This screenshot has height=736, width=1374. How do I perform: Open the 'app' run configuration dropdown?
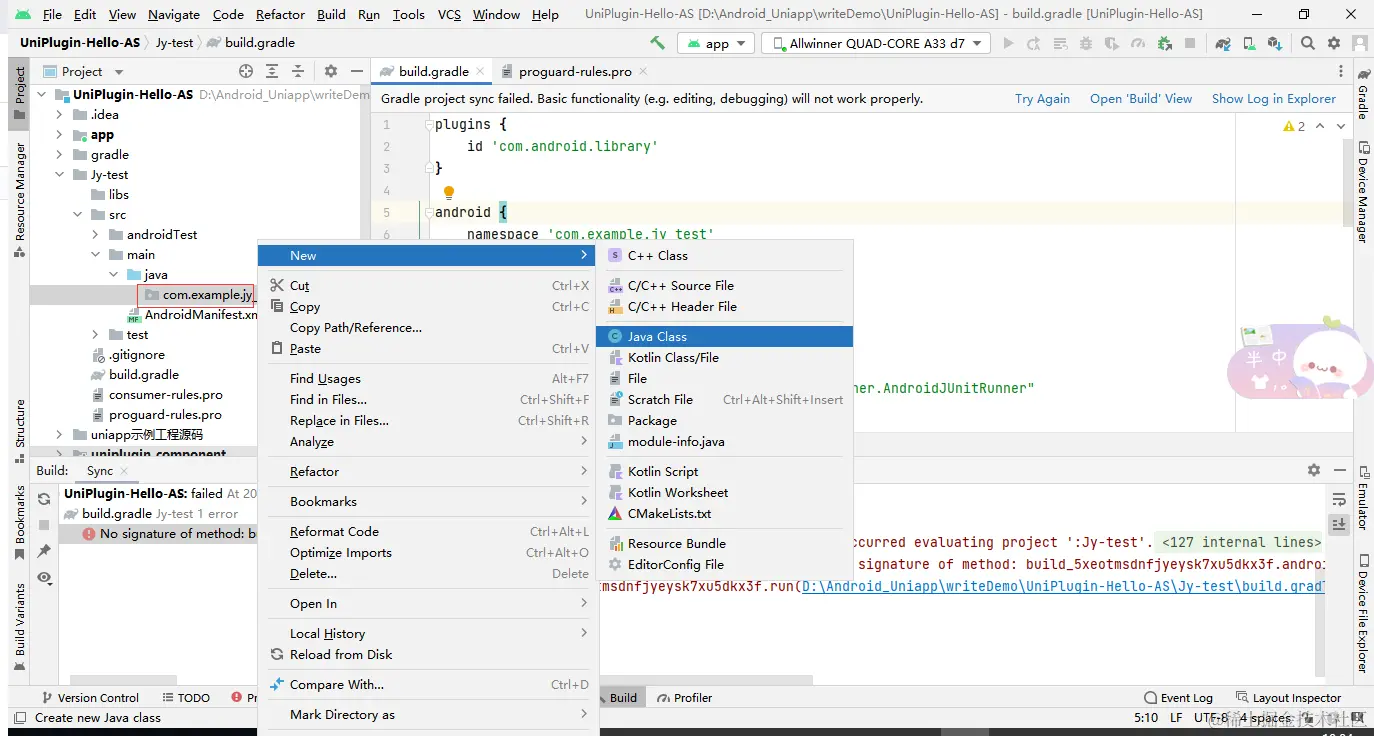tap(716, 43)
